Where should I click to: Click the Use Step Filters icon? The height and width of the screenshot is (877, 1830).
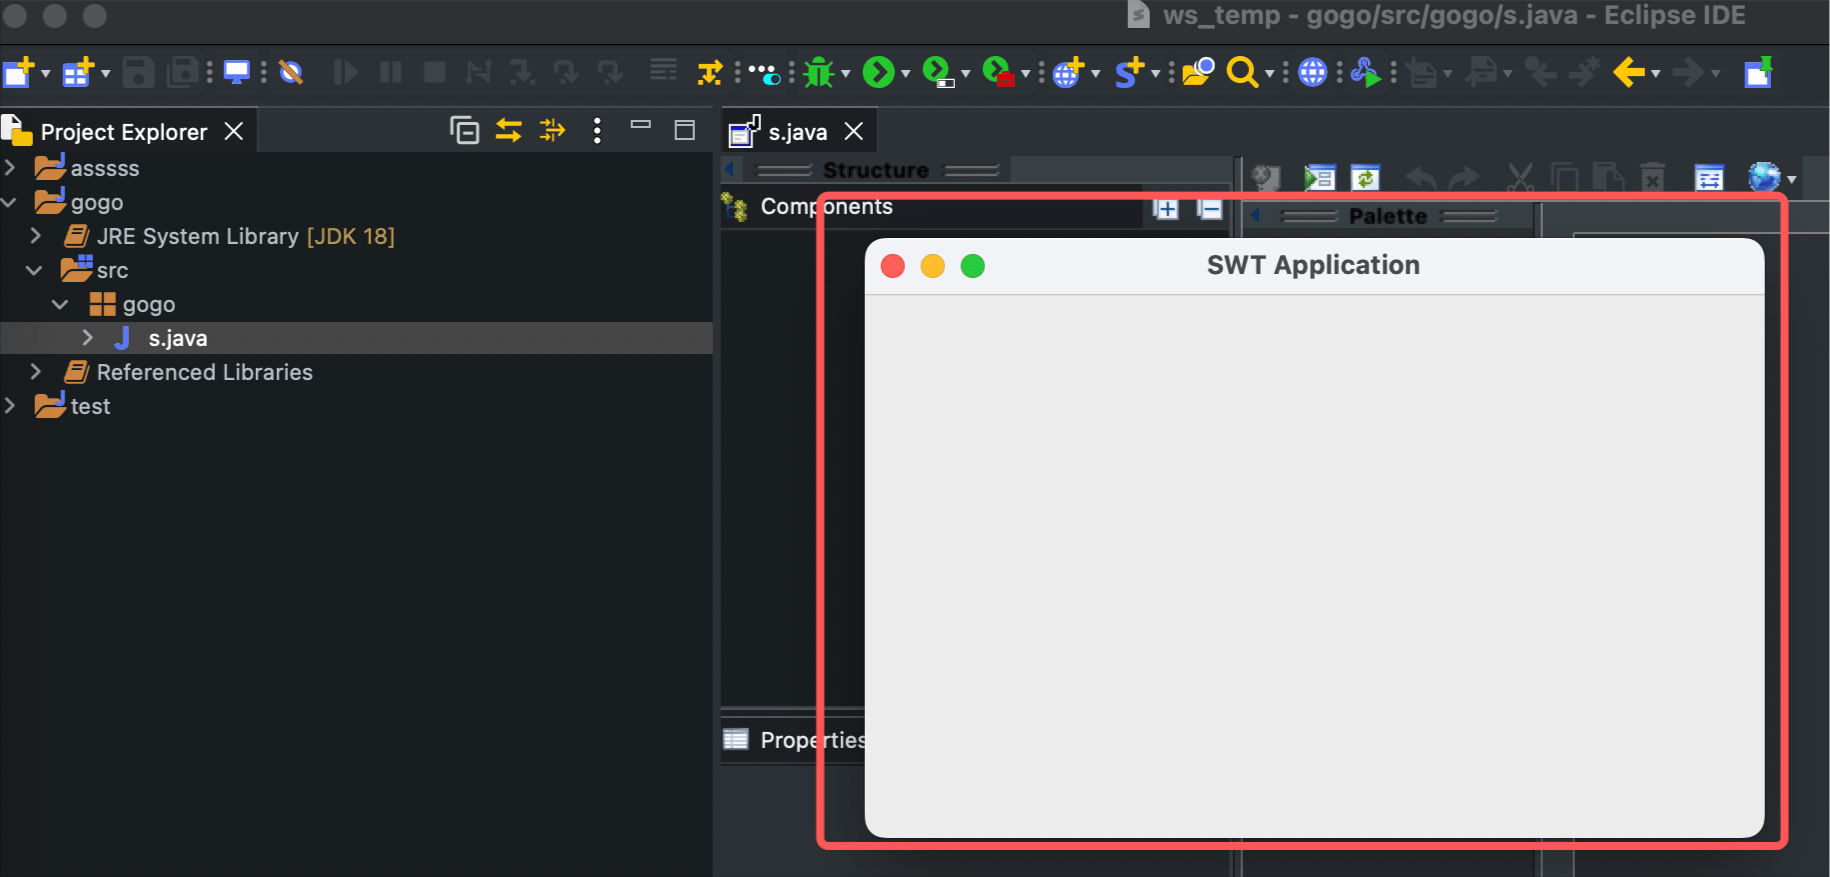pos(710,72)
